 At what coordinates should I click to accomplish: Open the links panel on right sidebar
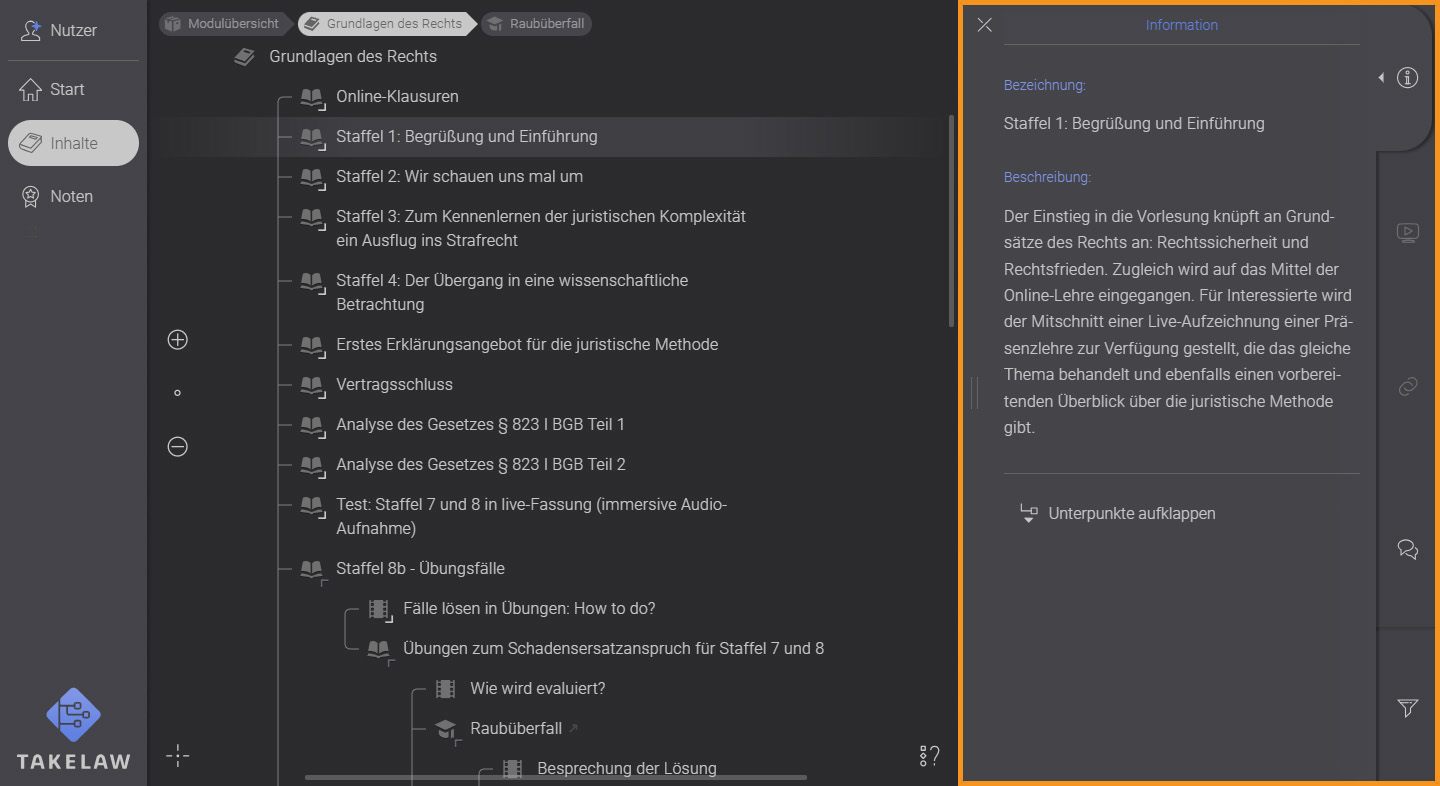pyautogui.click(x=1408, y=387)
